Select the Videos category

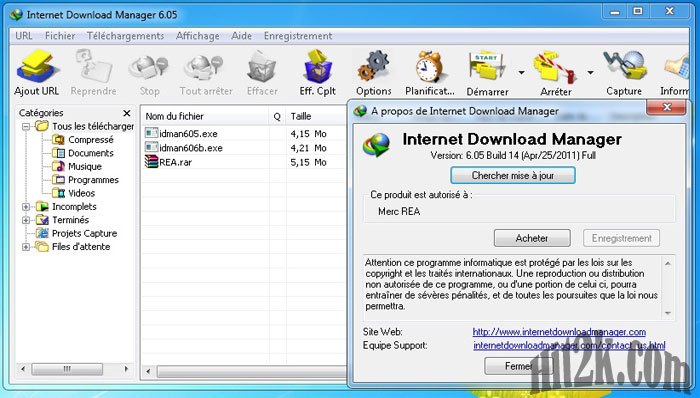pos(81,193)
